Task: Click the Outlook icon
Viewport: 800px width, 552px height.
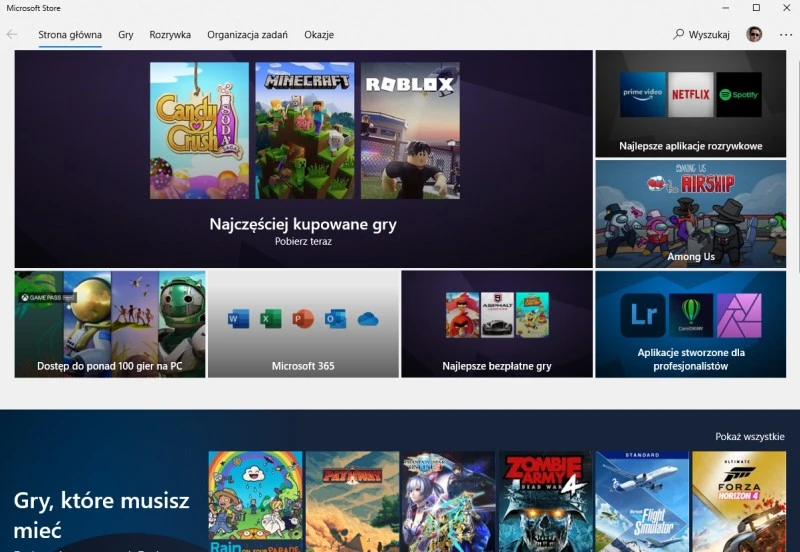Action: 336,319
